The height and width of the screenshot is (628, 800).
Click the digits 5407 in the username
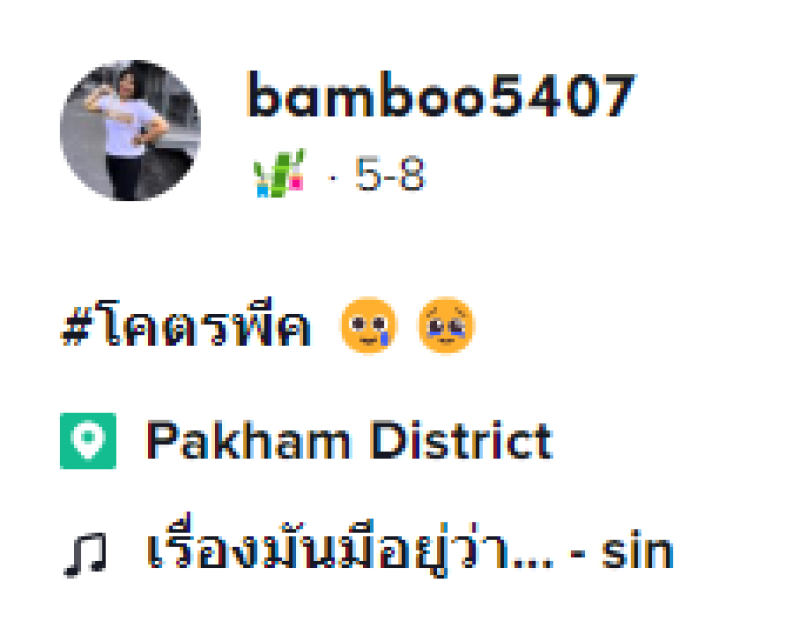click(563, 95)
